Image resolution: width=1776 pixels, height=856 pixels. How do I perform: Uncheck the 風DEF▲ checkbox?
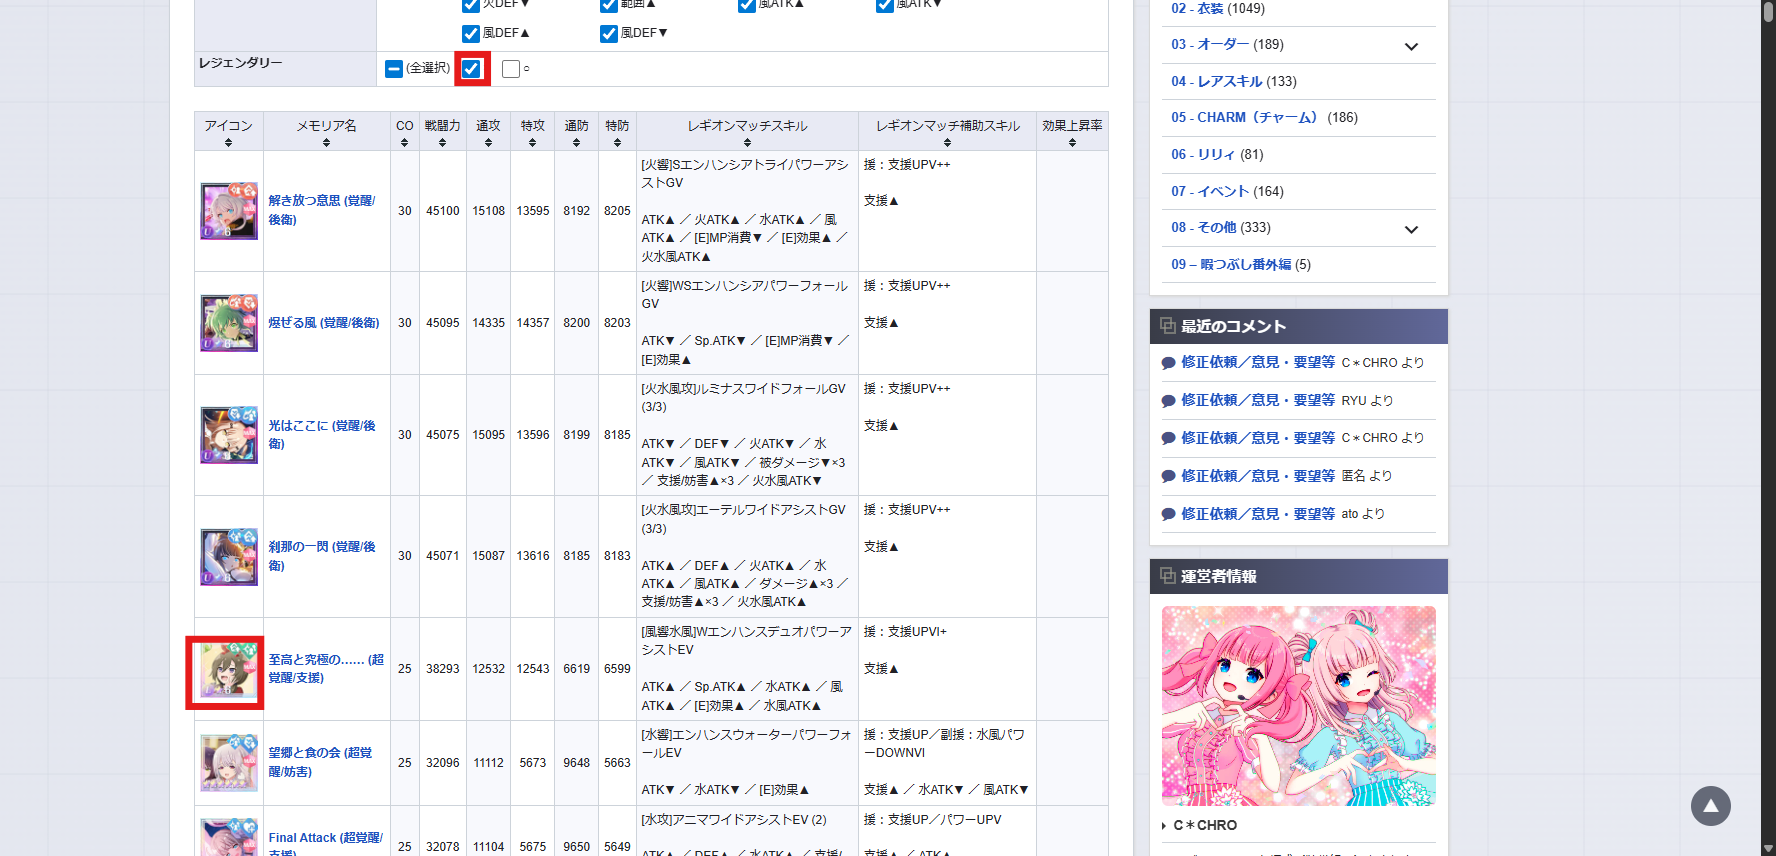(x=471, y=34)
